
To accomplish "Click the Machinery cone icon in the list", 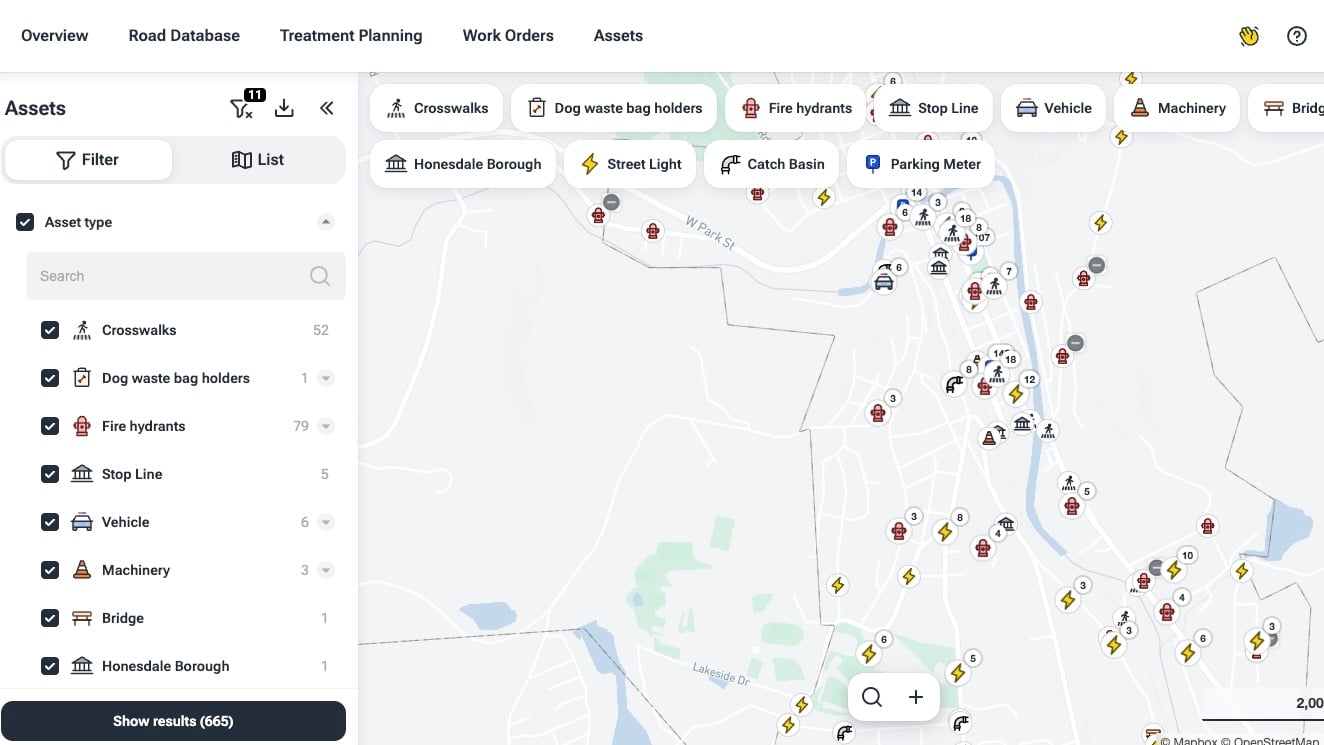I will coord(82,570).
